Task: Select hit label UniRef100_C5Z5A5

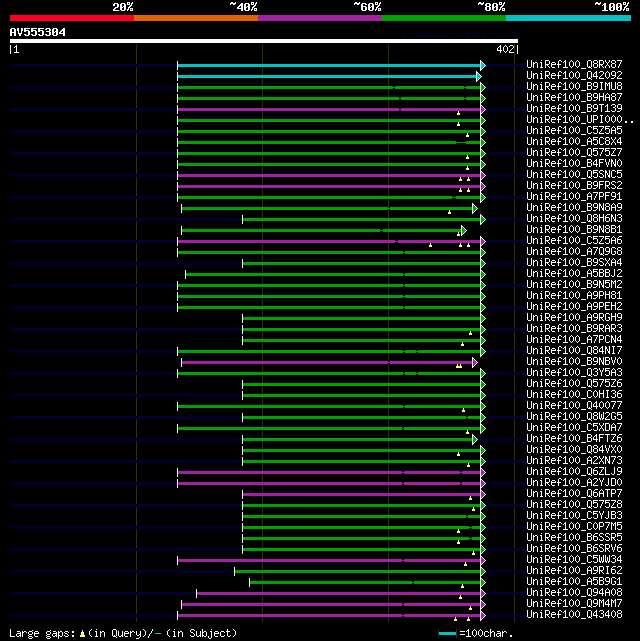Action: 574,130
